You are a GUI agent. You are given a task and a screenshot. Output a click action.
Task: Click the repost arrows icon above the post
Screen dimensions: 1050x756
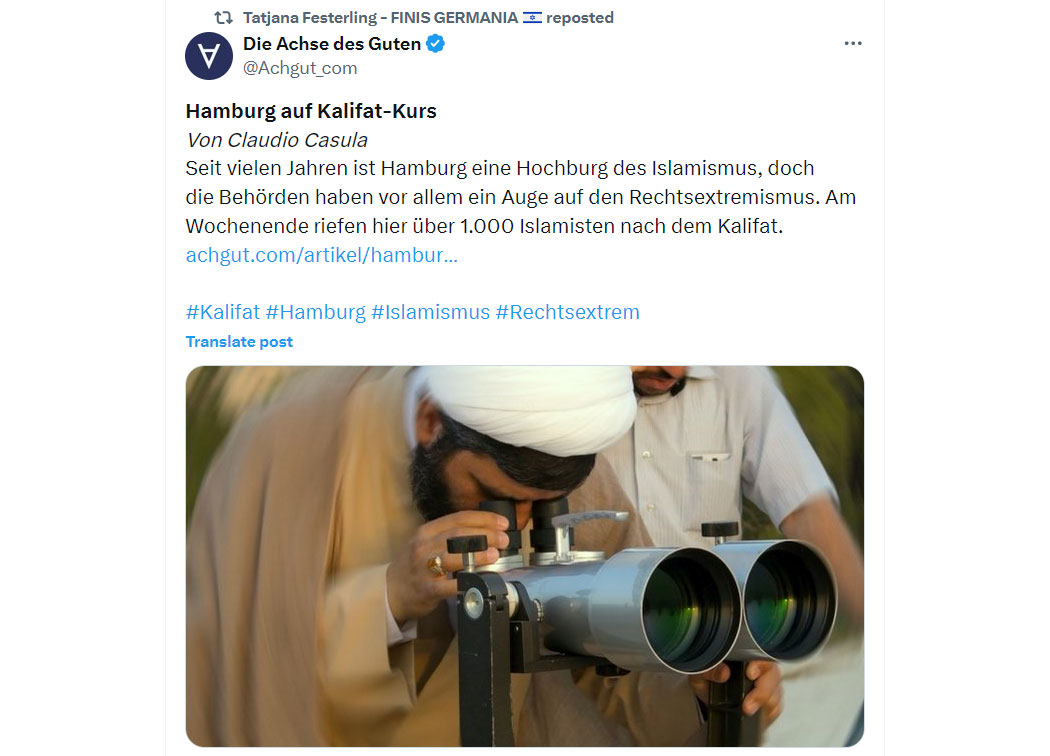click(x=223, y=17)
